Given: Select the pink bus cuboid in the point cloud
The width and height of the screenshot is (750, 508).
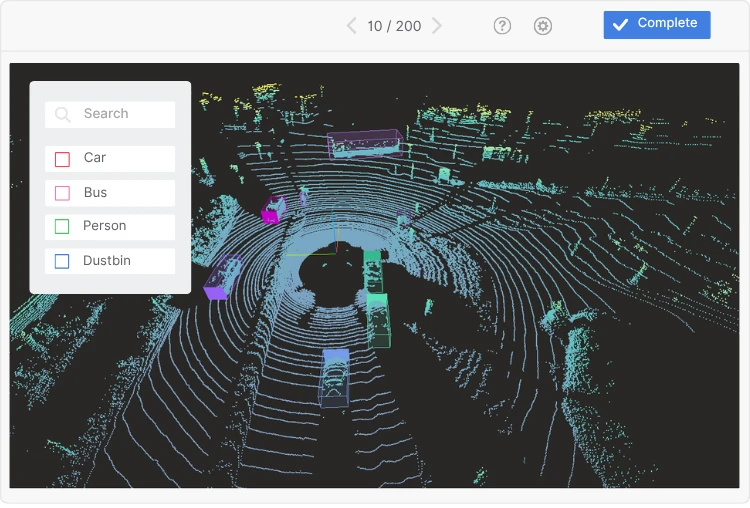Looking at the screenshot, I should point(365,143).
